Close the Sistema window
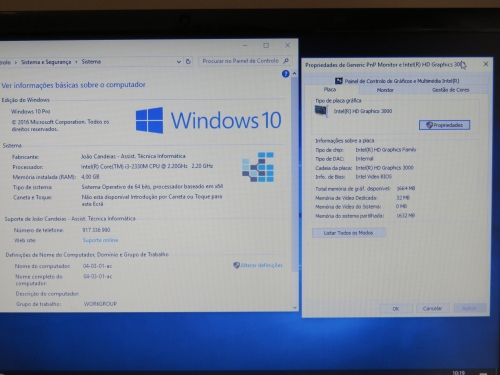 click(287, 45)
